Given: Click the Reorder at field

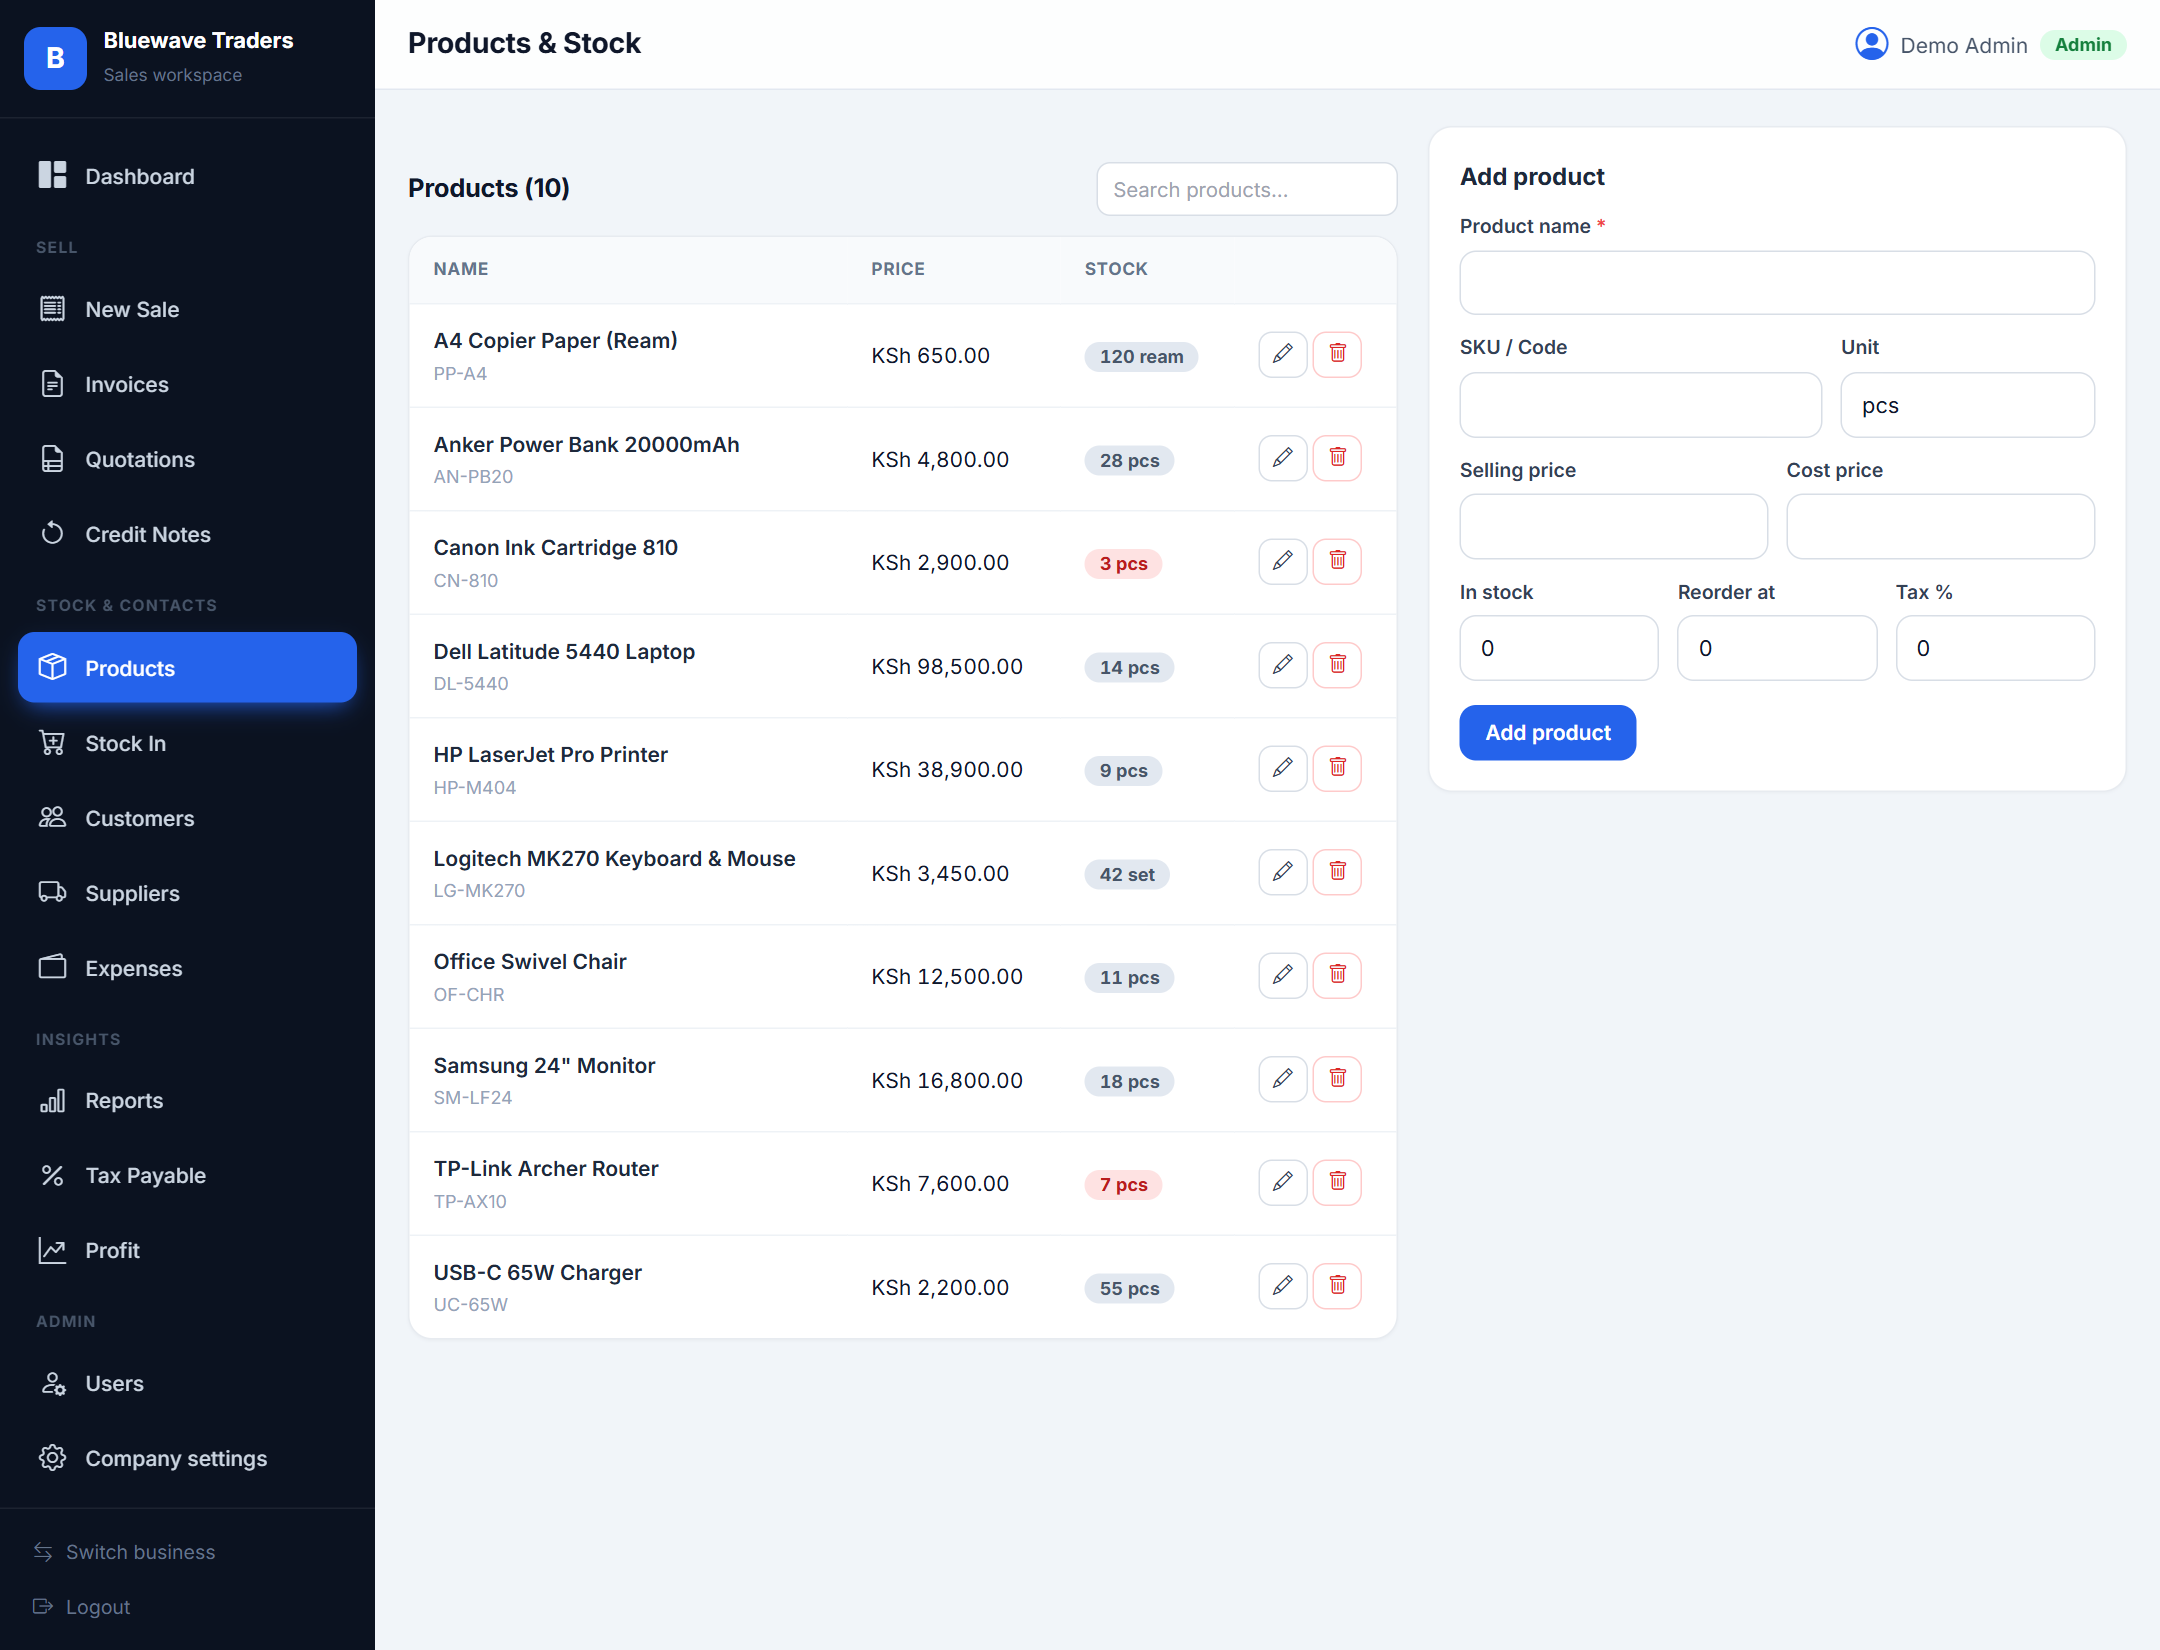Looking at the screenshot, I should click(x=1776, y=648).
